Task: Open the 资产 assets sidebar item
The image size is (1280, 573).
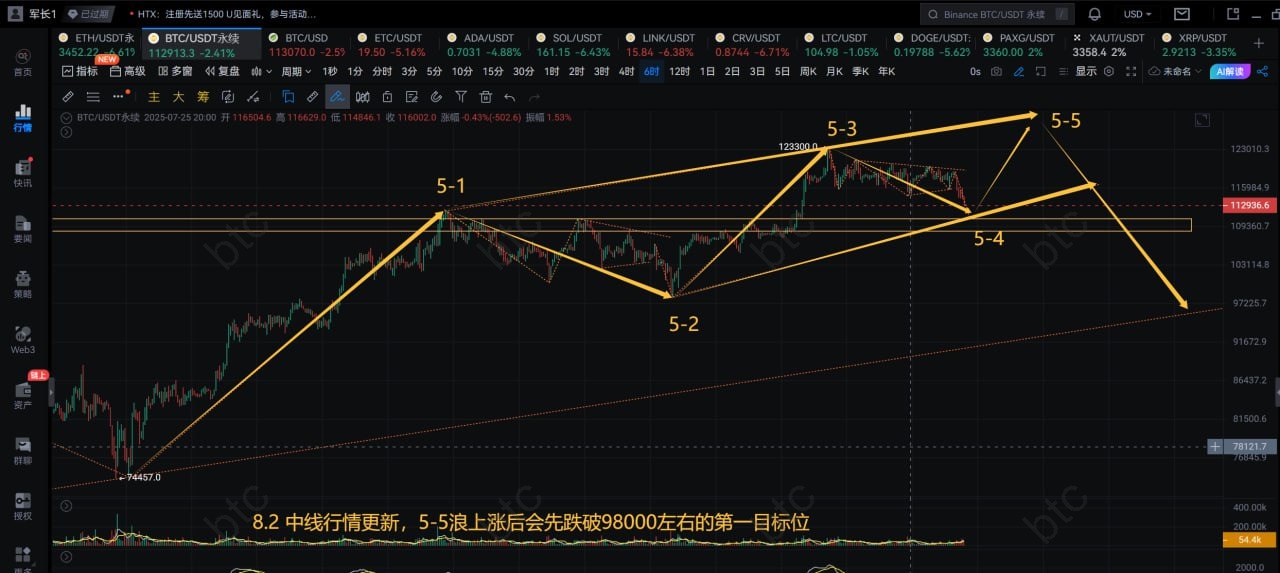Action: (22, 394)
